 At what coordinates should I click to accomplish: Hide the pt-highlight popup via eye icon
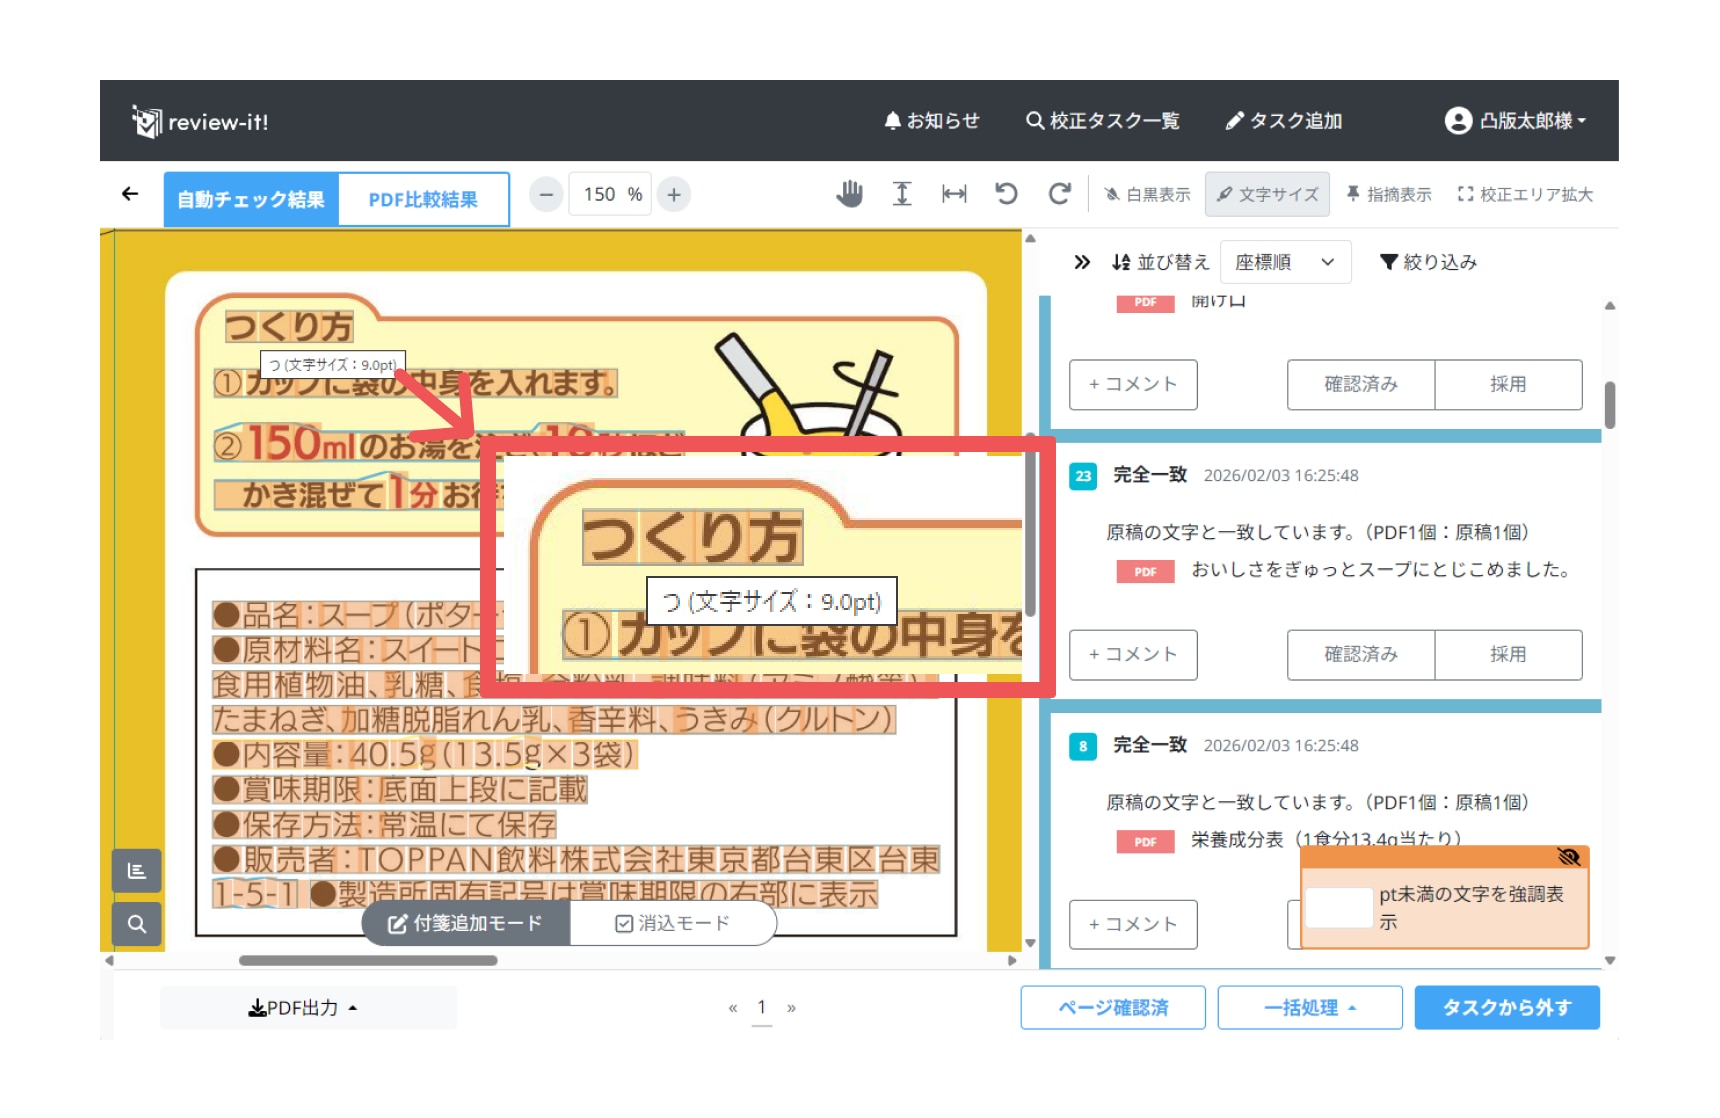click(1568, 857)
